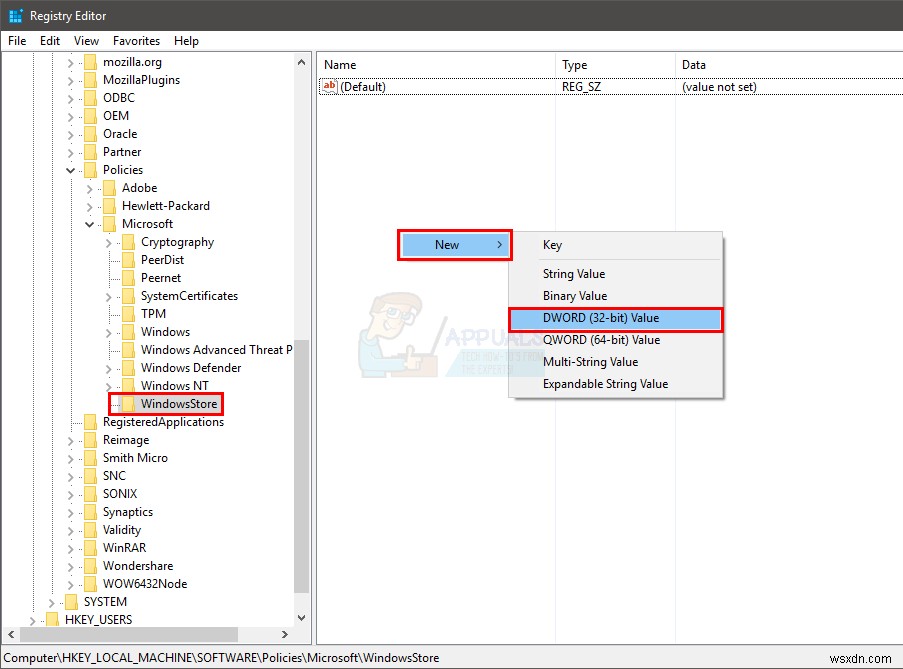Image resolution: width=903 pixels, height=669 pixels.
Task: Click the Cryptography folder icon
Action: [x=128, y=242]
